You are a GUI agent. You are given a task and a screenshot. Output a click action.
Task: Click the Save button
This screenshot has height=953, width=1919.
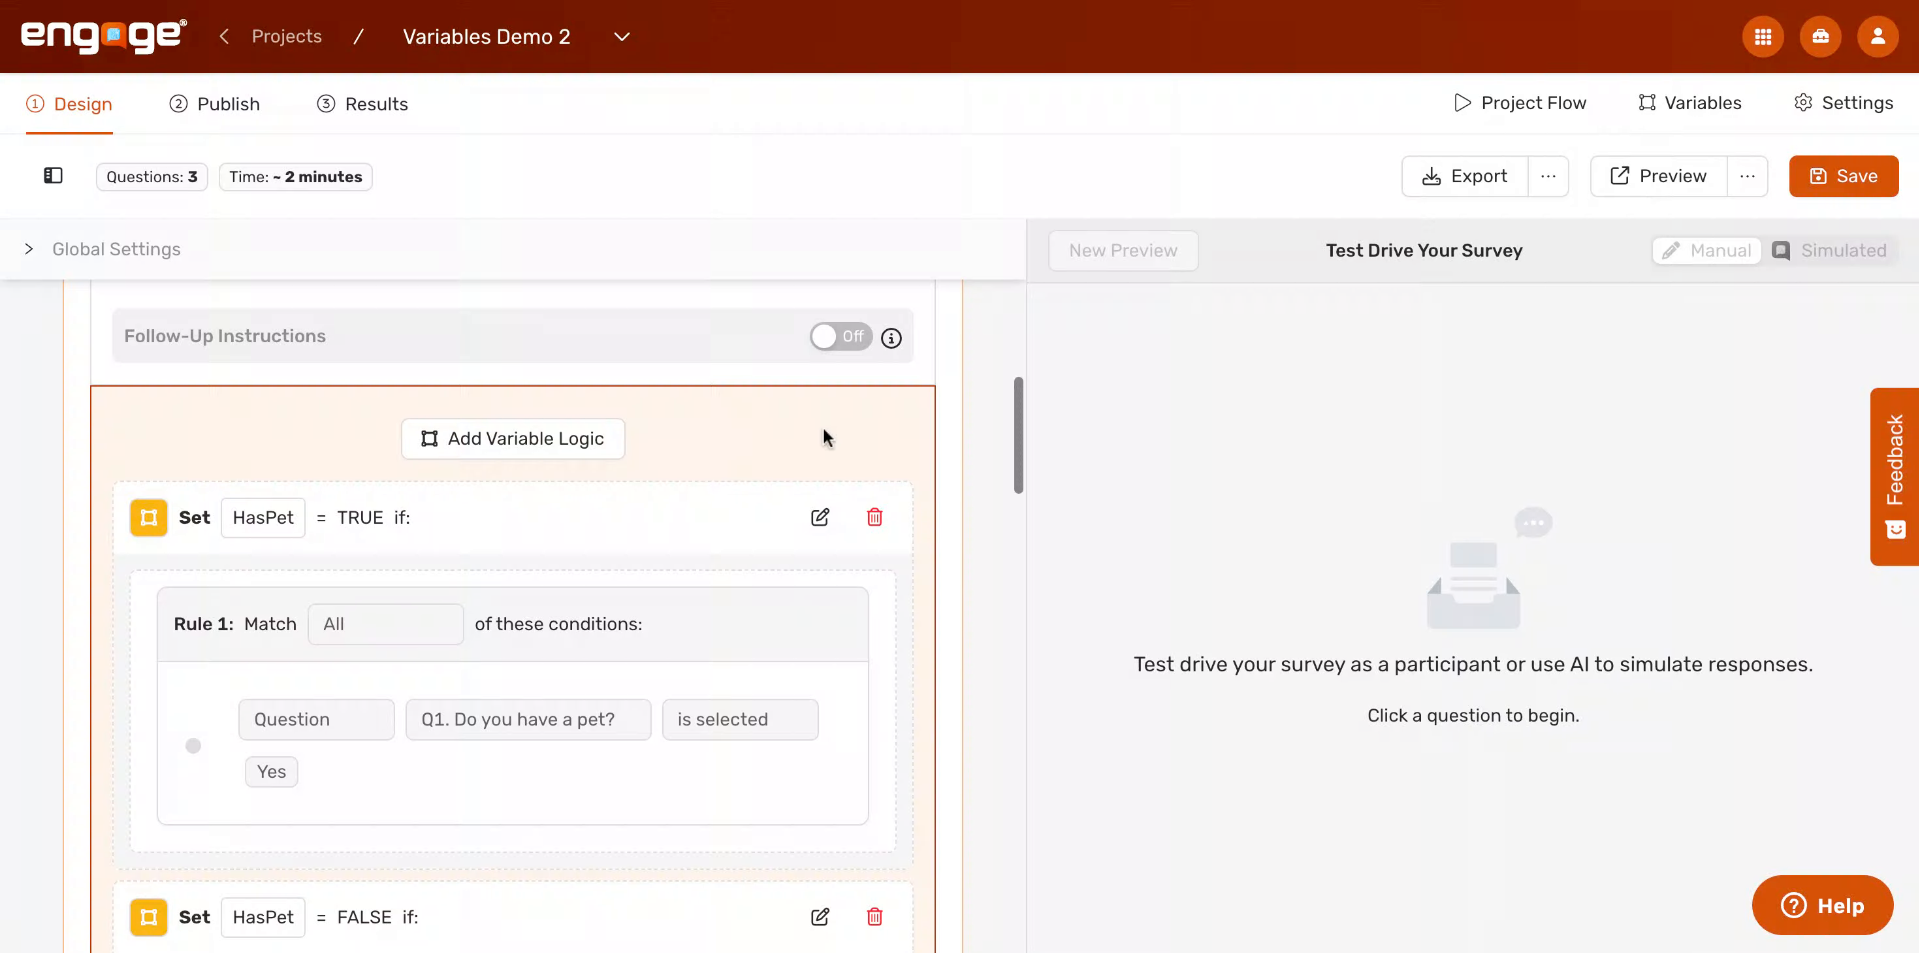1843,176
